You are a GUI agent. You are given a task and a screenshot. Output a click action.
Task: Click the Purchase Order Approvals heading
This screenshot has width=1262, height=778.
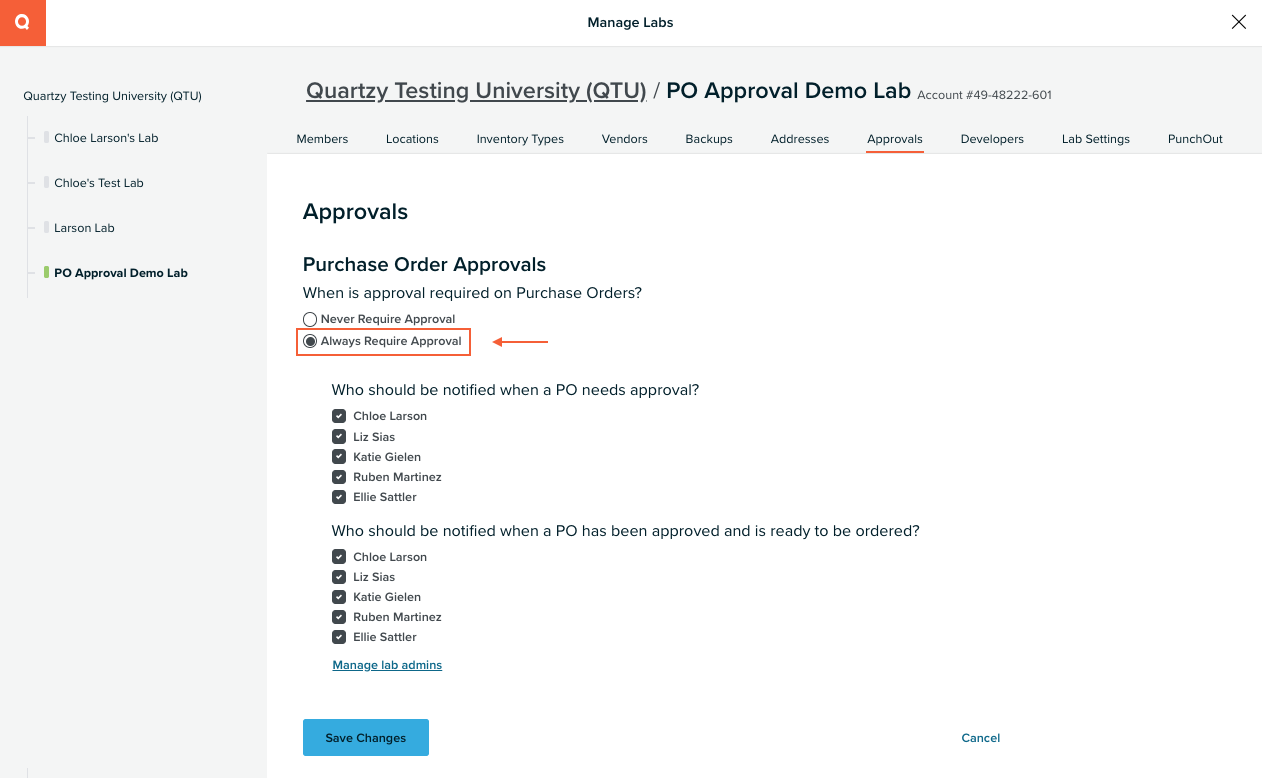pos(424,265)
